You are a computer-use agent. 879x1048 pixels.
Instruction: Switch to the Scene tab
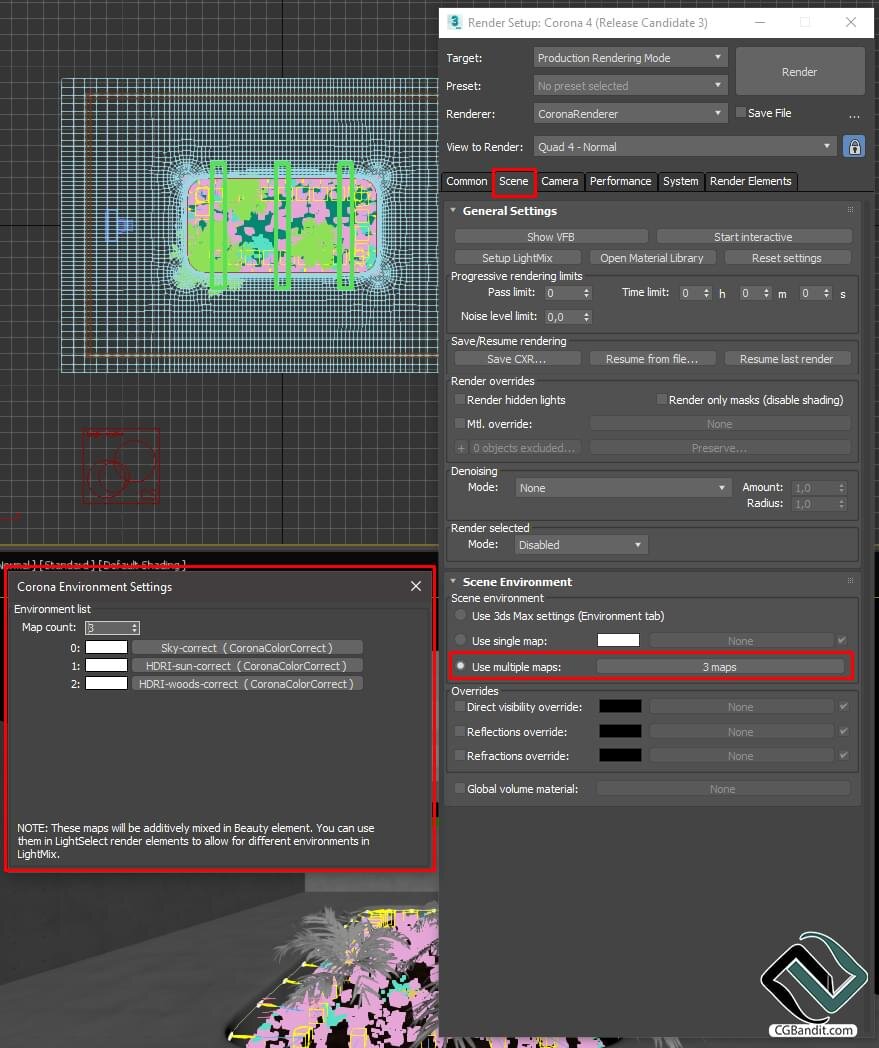(513, 181)
